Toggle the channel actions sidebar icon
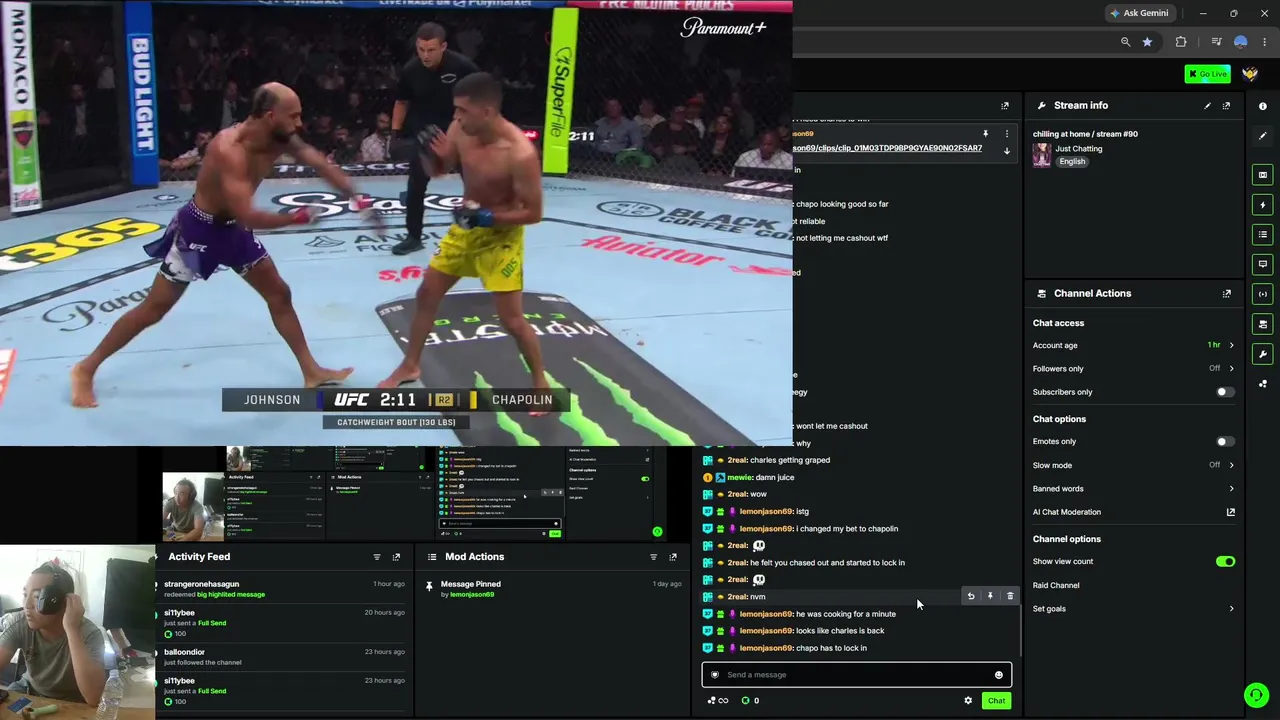 click(1263, 324)
